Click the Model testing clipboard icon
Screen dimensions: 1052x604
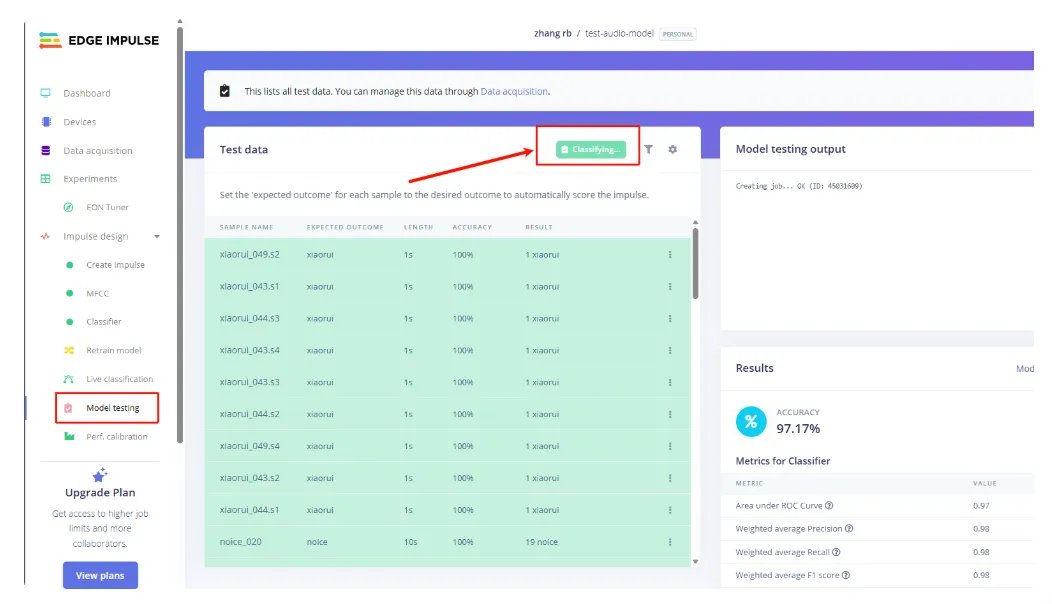[68, 408]
